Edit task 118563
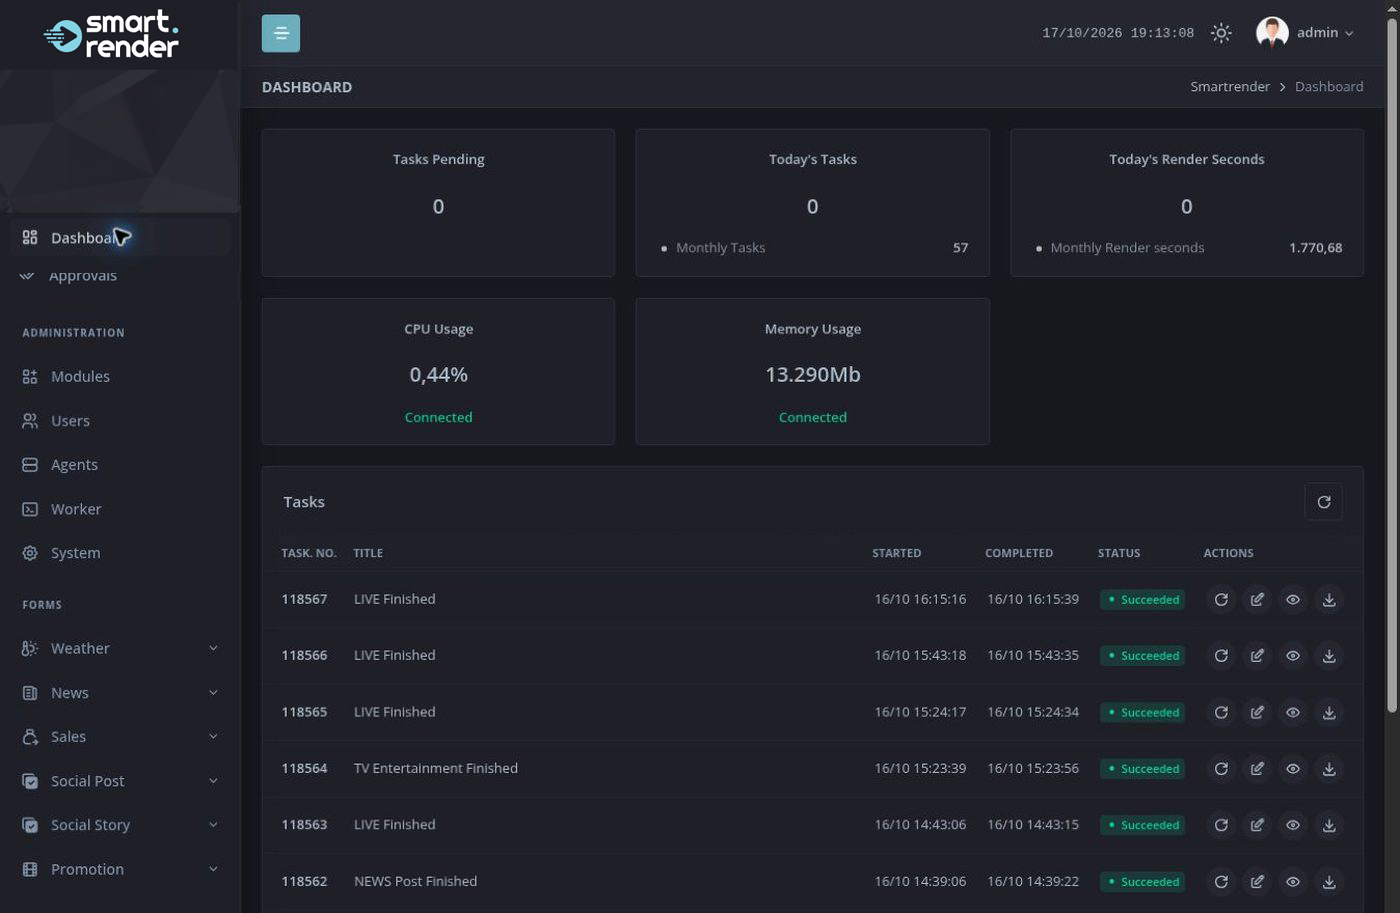 pyautogui.click(x=1257, y=825)
